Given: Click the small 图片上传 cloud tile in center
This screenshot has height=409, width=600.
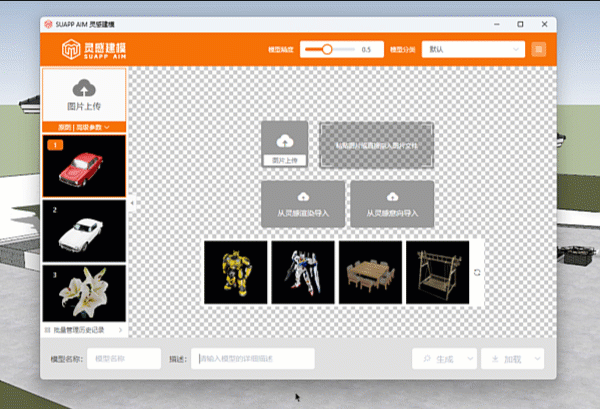Looking at the screenshot, I should point(285,144).
